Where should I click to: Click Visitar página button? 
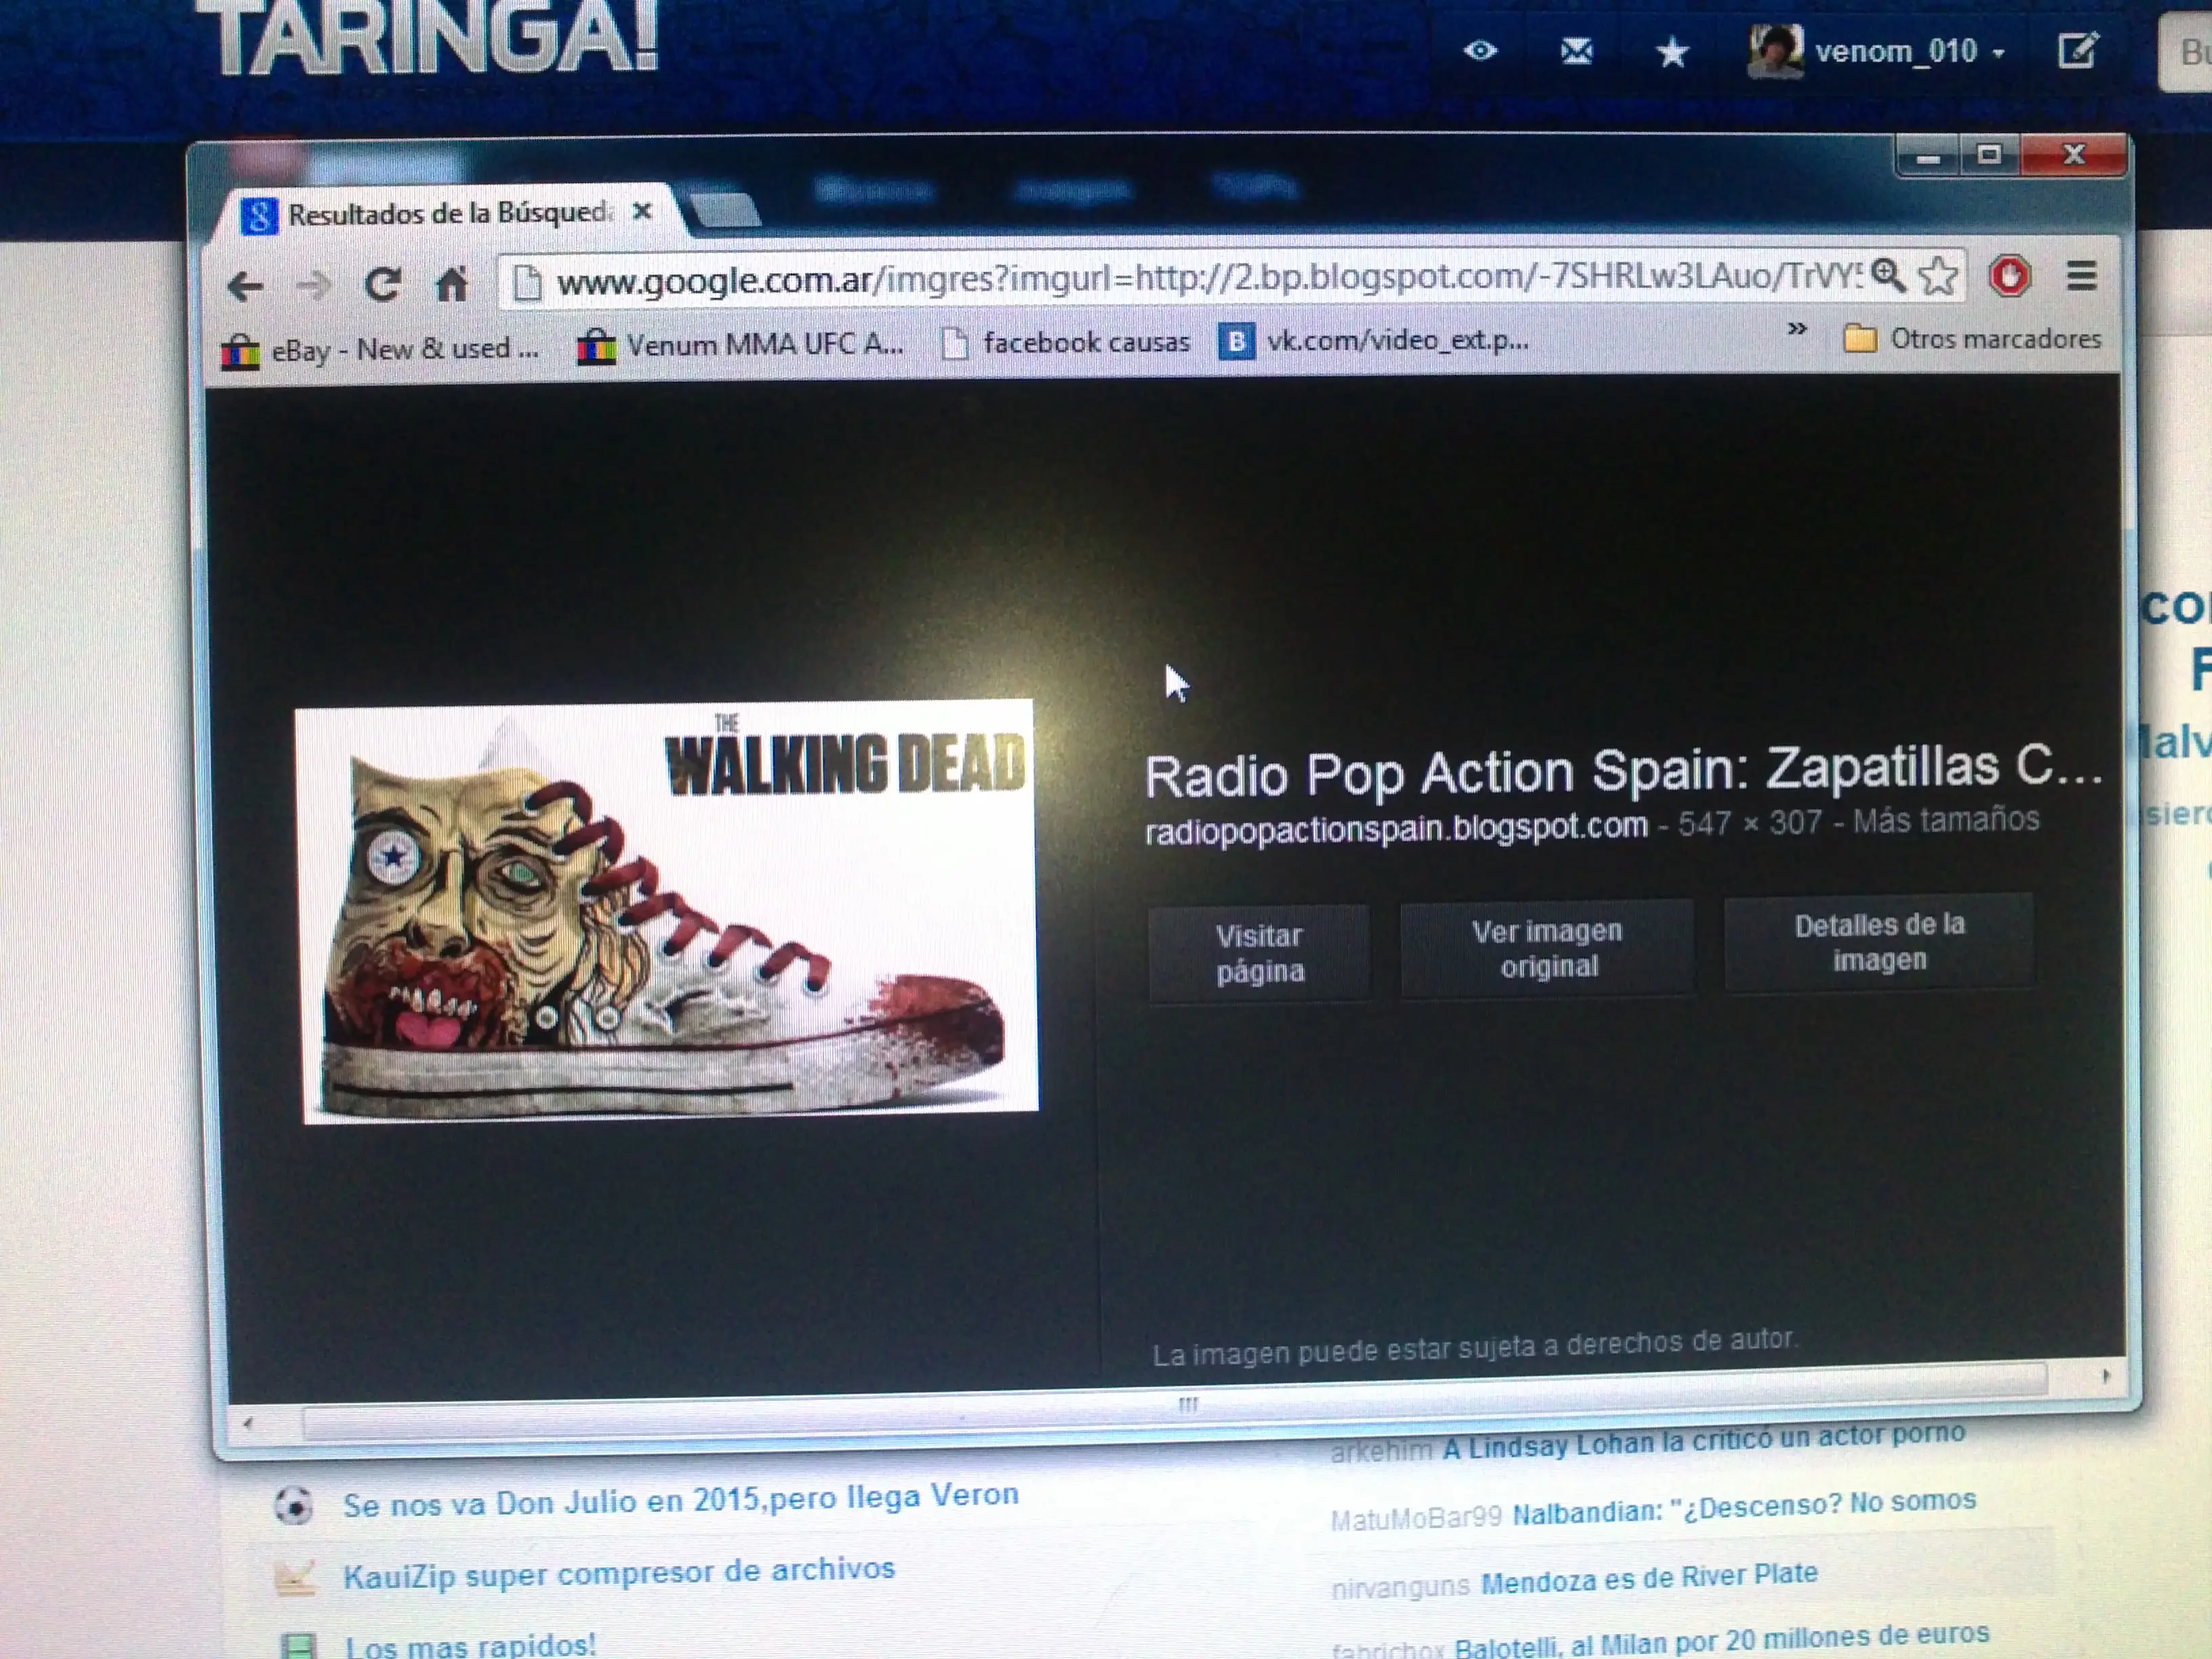1259,953
